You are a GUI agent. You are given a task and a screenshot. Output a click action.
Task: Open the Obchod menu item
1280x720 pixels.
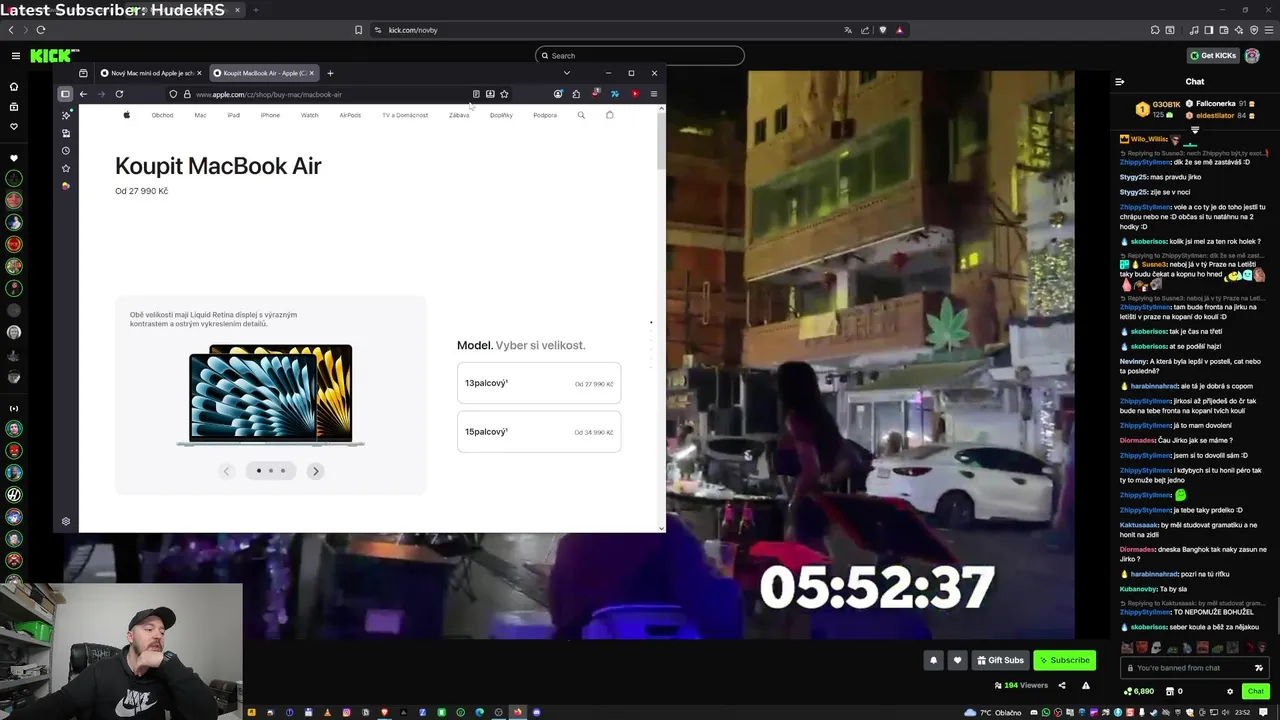coord(162,115)
